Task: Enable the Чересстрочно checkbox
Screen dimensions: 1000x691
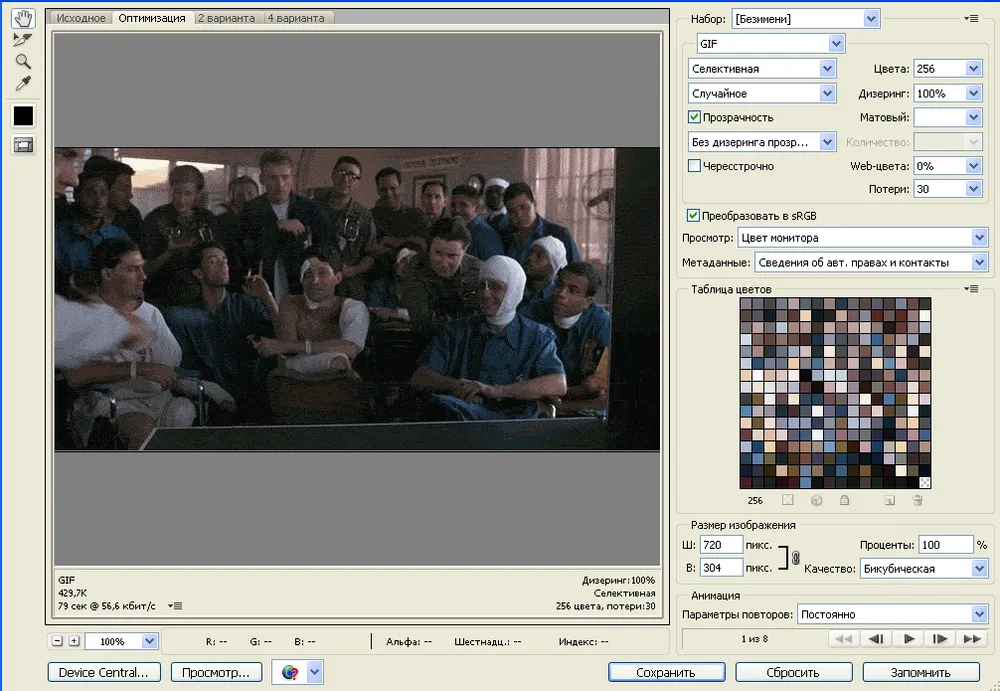Action: click(x=695, y=166)
